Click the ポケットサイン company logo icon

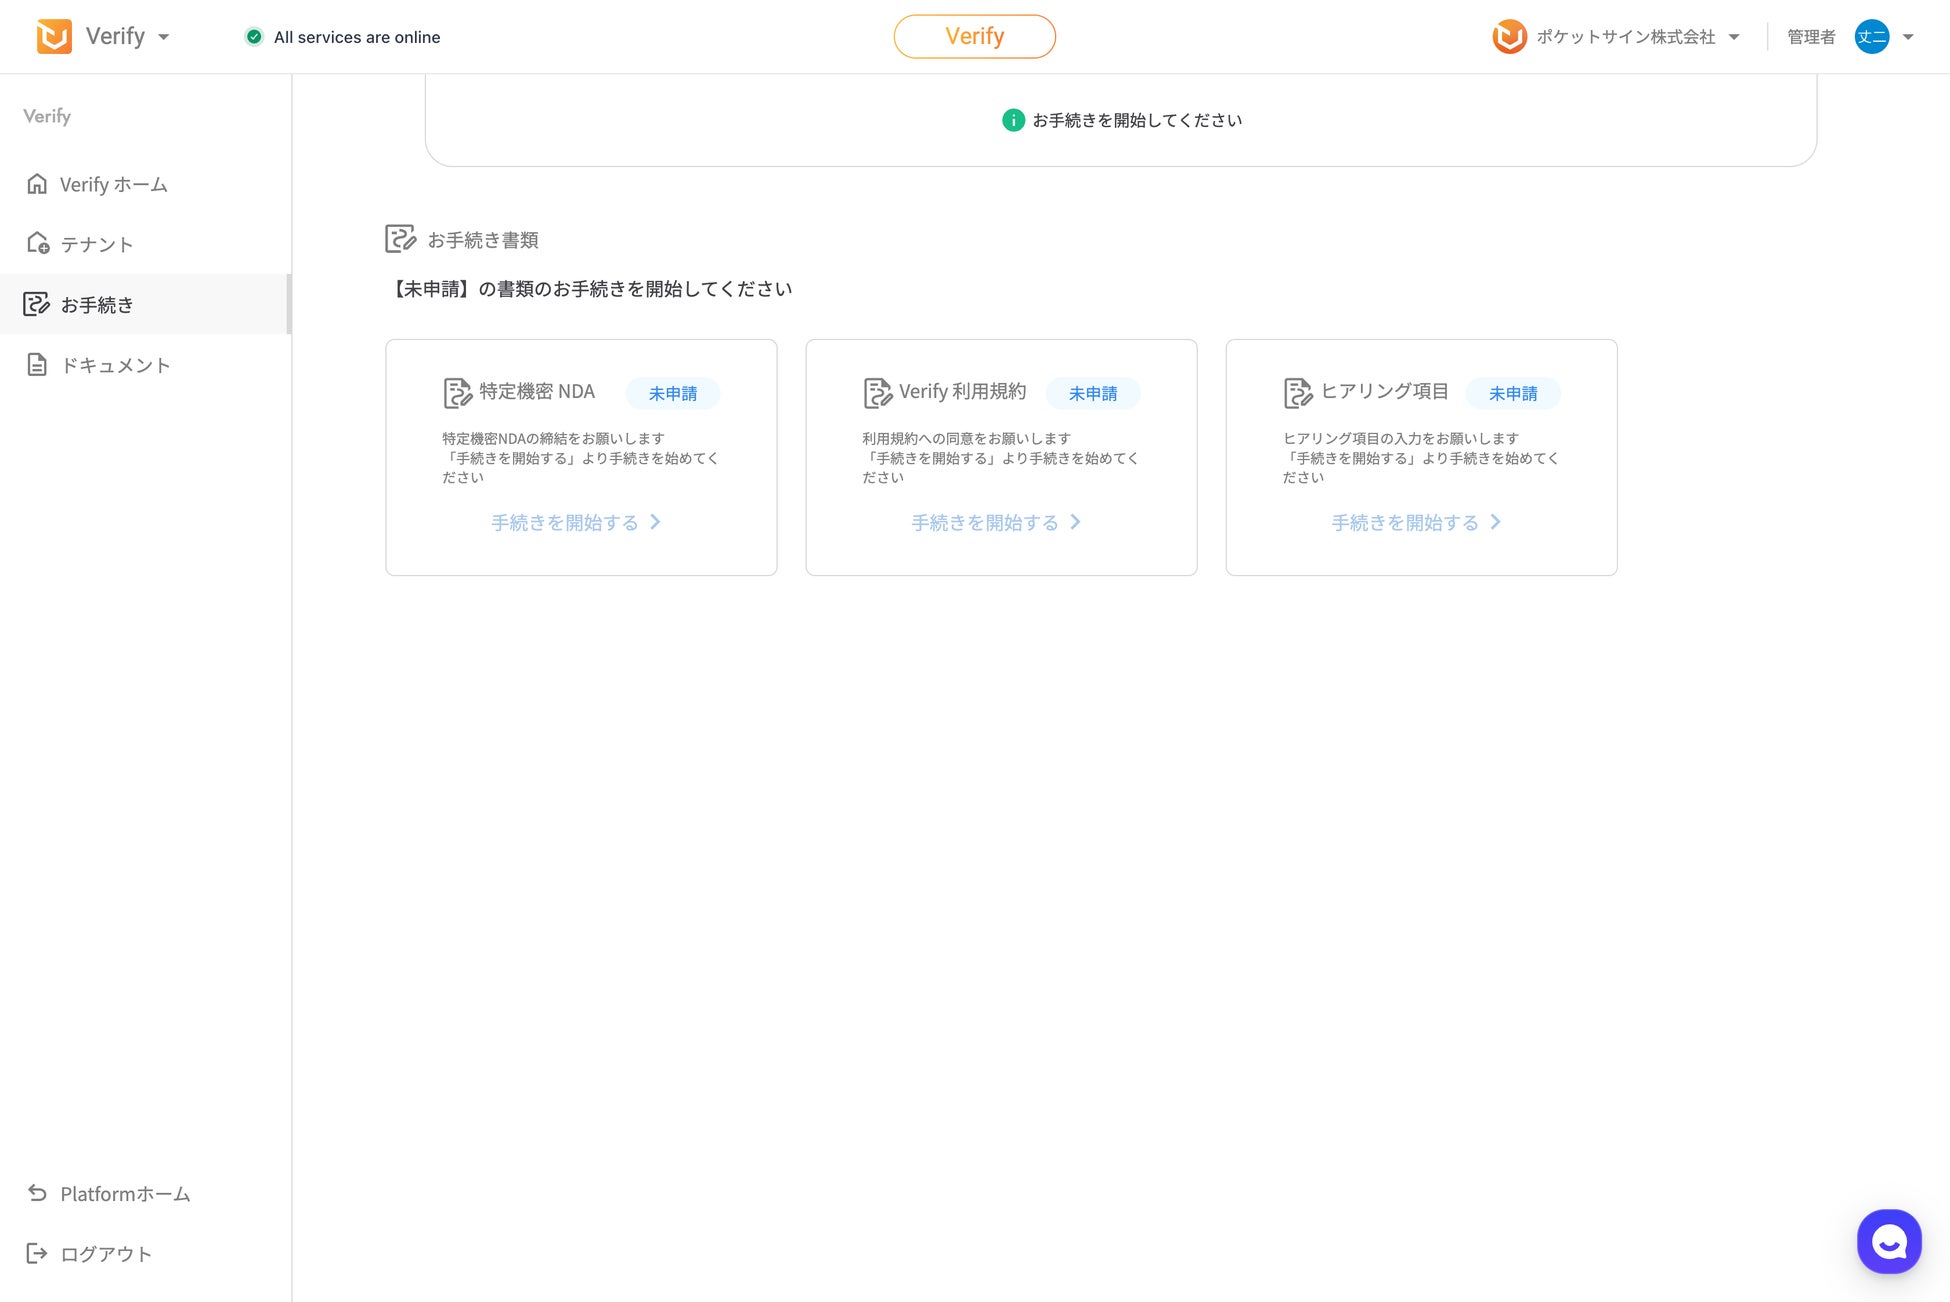(x=1509, y=37)
